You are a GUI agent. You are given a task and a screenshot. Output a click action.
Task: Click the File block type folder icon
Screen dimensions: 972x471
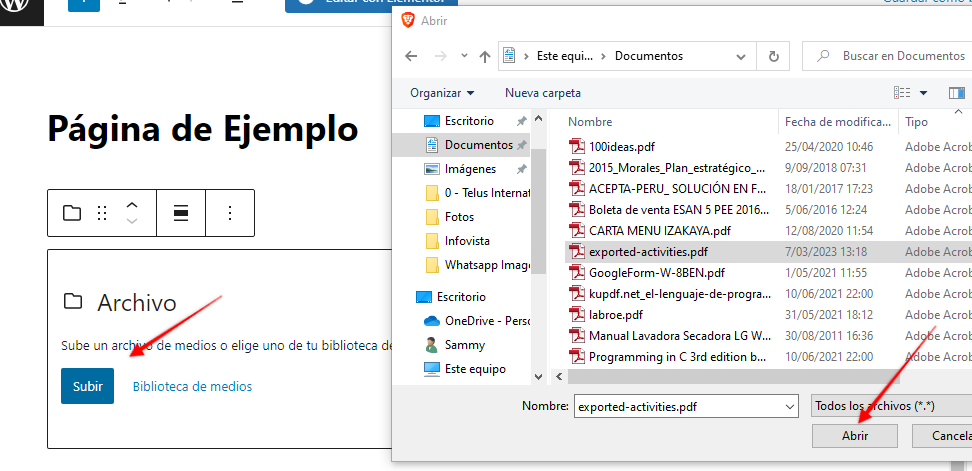point(72,213)
